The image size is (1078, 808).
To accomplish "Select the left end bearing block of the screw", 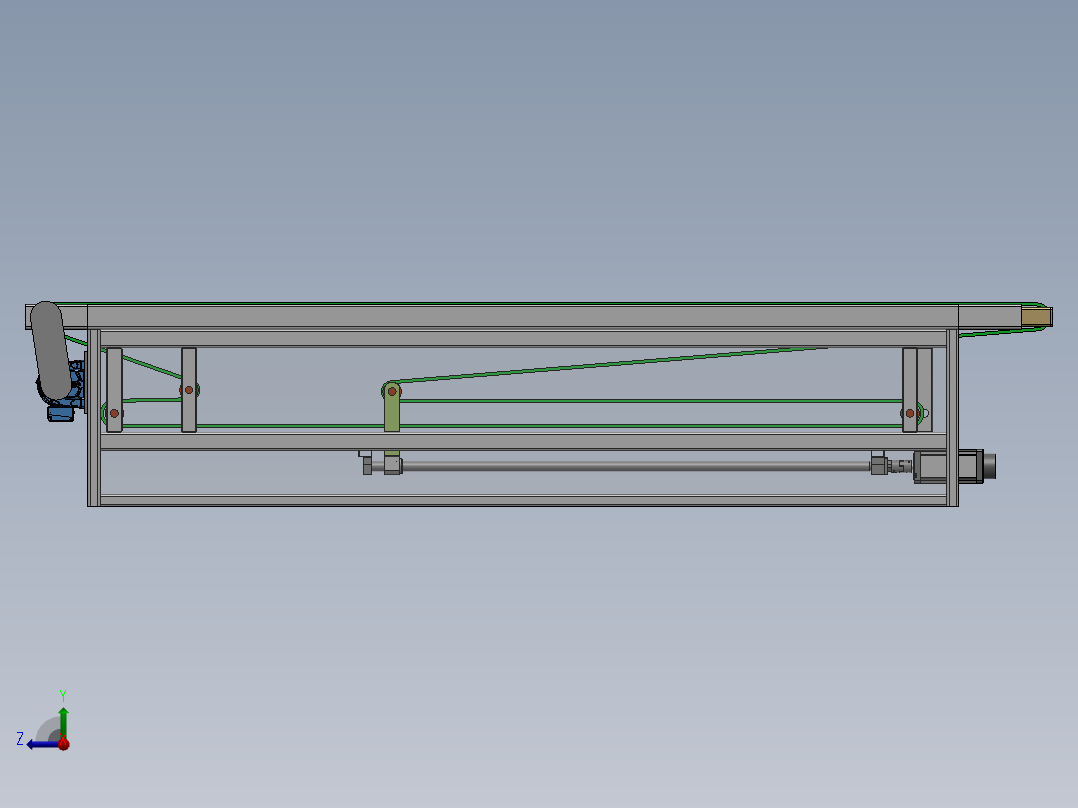I will coord(367,464).
